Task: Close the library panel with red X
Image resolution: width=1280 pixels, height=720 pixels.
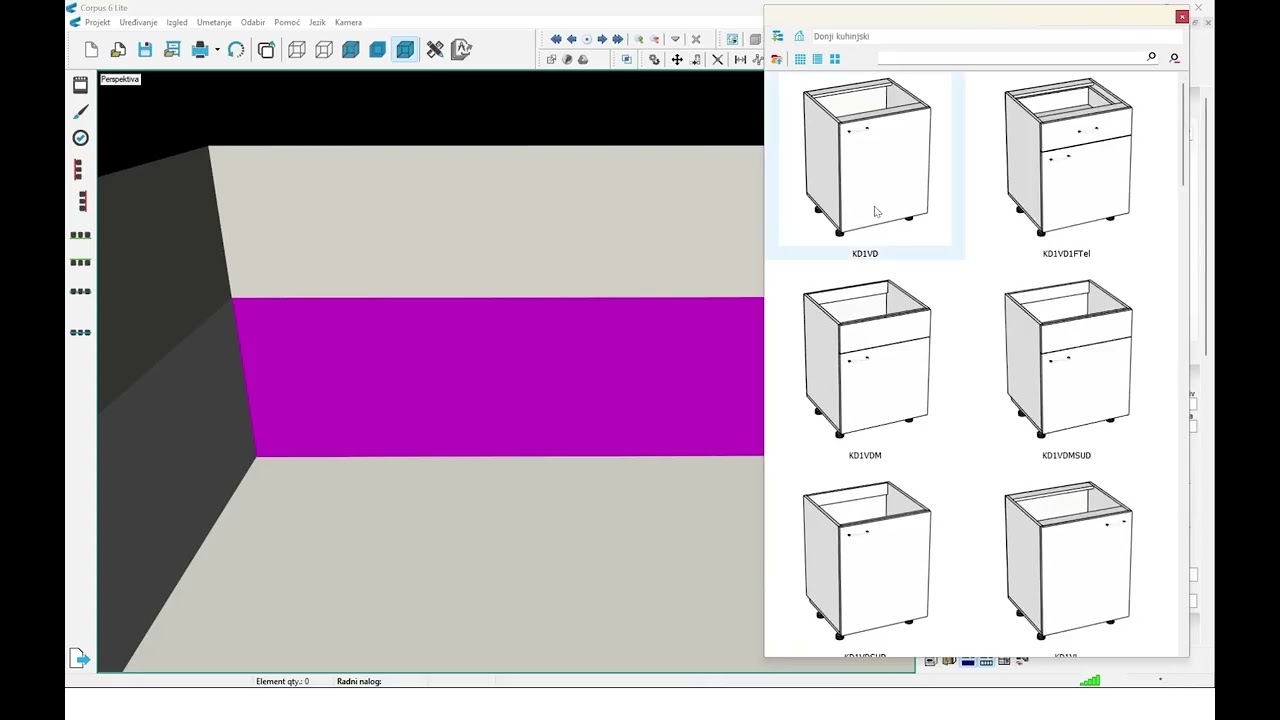Action: coord(1182,16)
